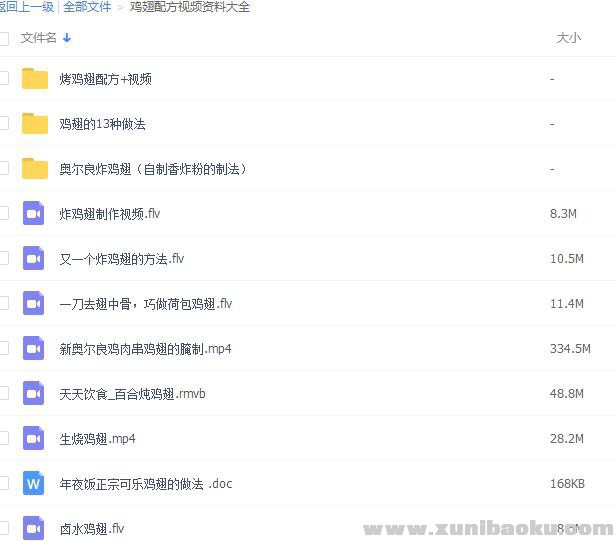
Task: Click folder icon for 奥尔良炸鸡翅
Action: tap(35, 169)
